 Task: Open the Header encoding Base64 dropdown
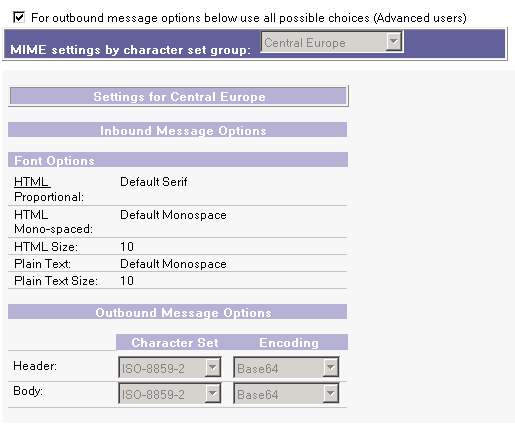286,367
